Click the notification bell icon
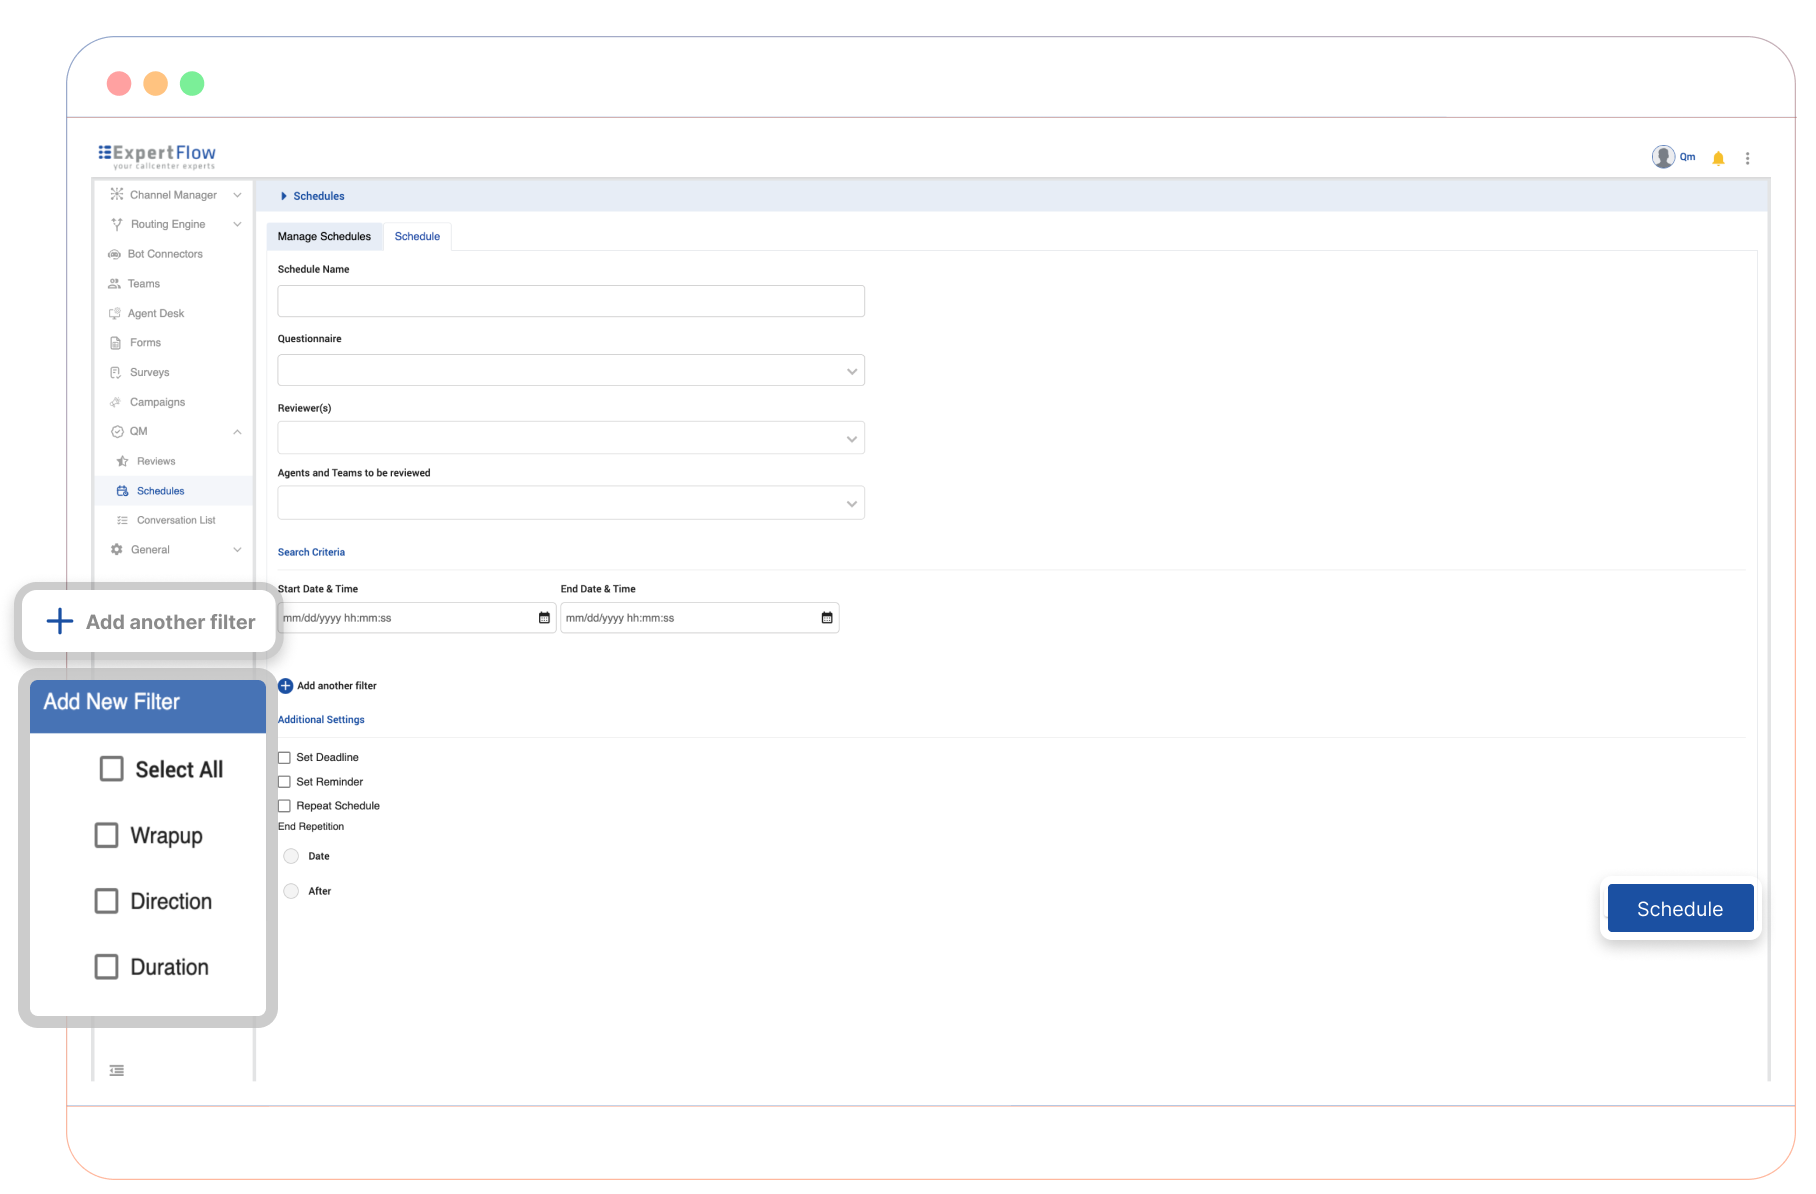The height and width of the screenshot is (1194, 1816). pos(1718,158)
